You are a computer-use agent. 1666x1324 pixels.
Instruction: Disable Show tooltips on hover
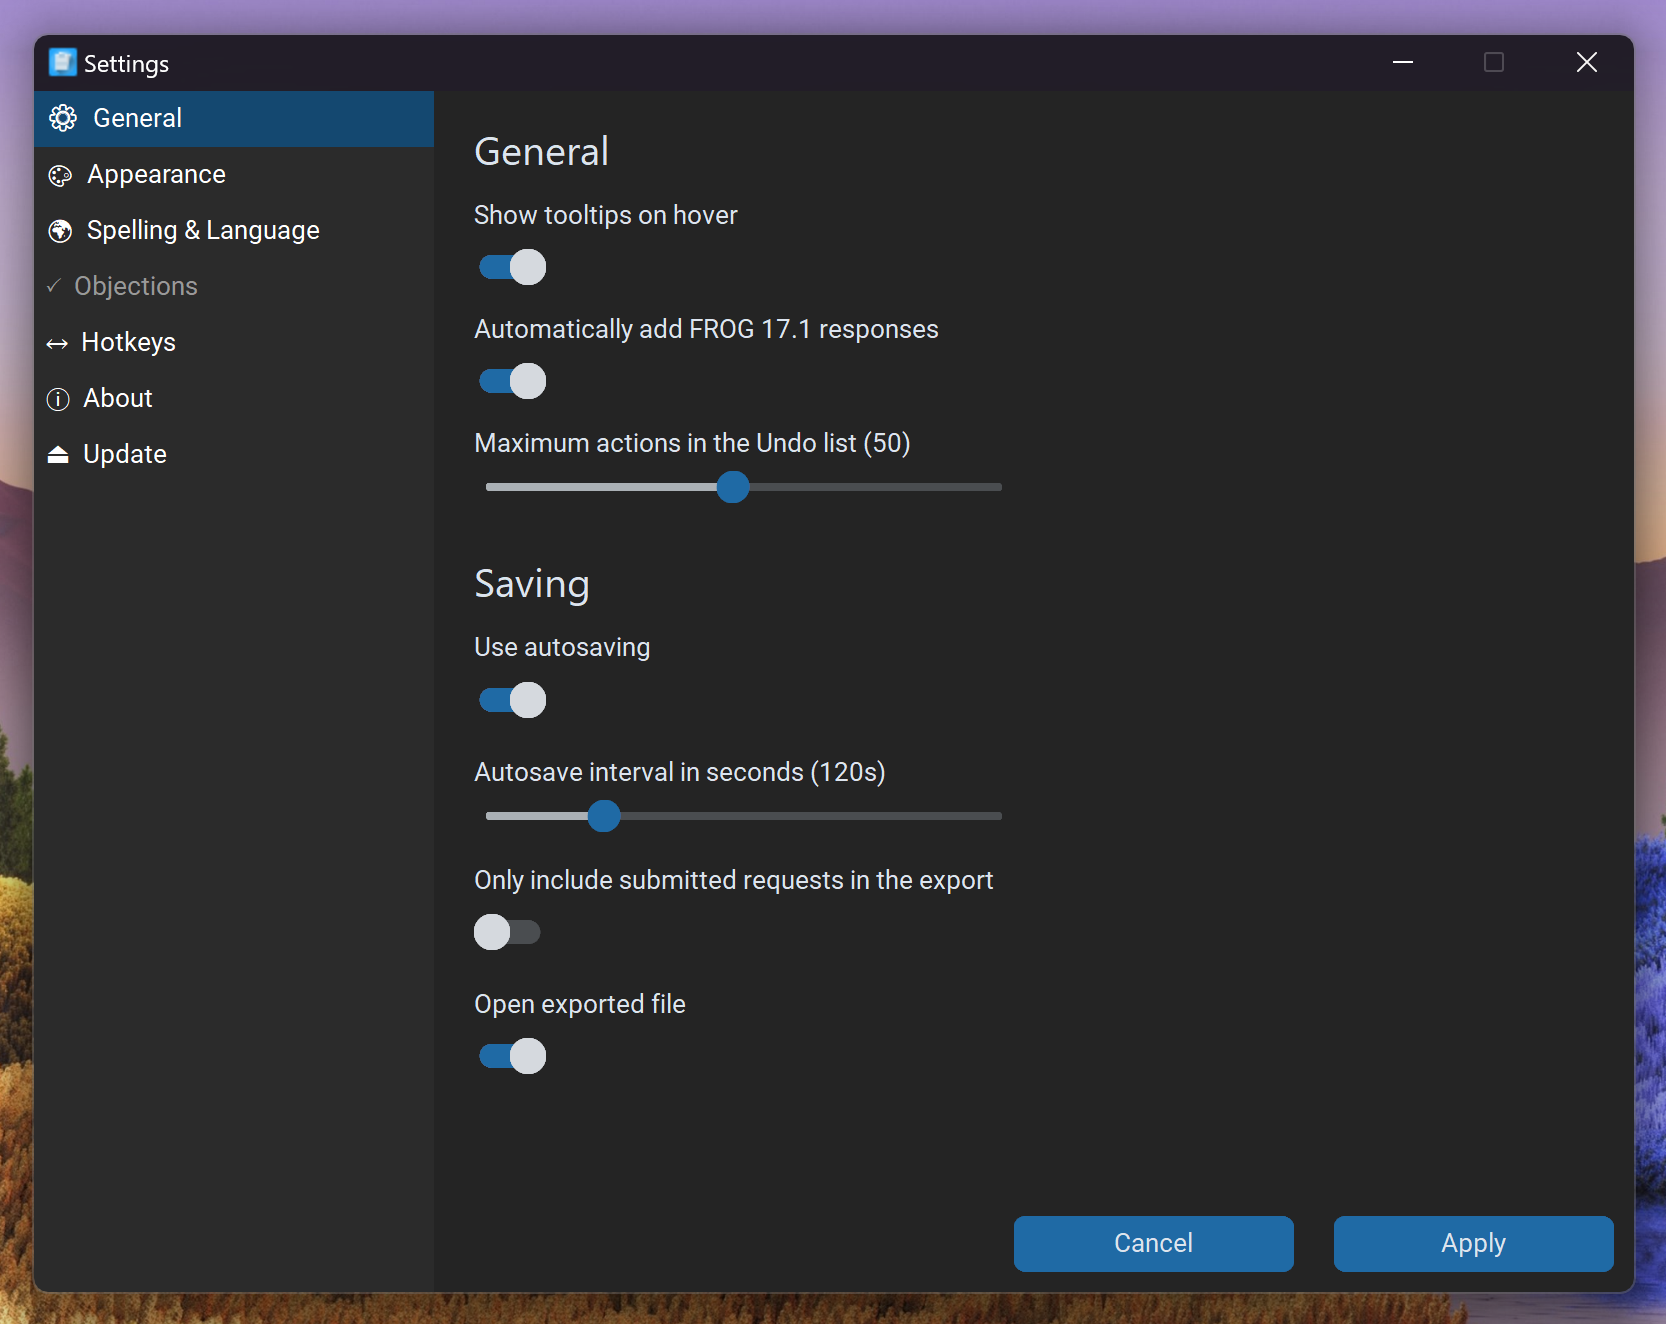[x=512, y=267]
